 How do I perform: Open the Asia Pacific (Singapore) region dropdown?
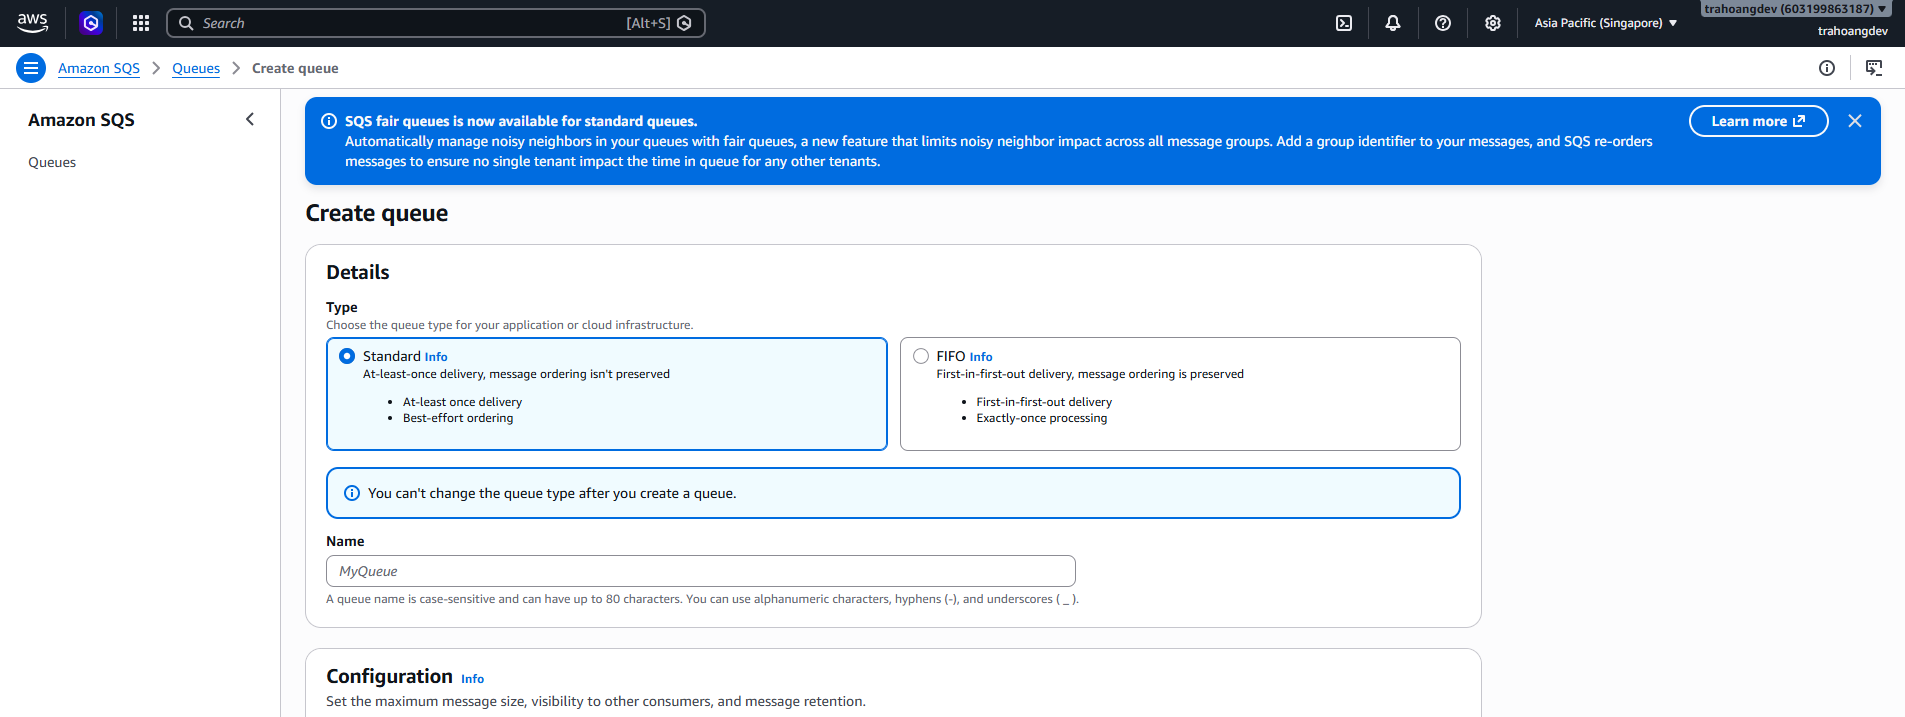pyautogui.click(x=1606, y=23)
